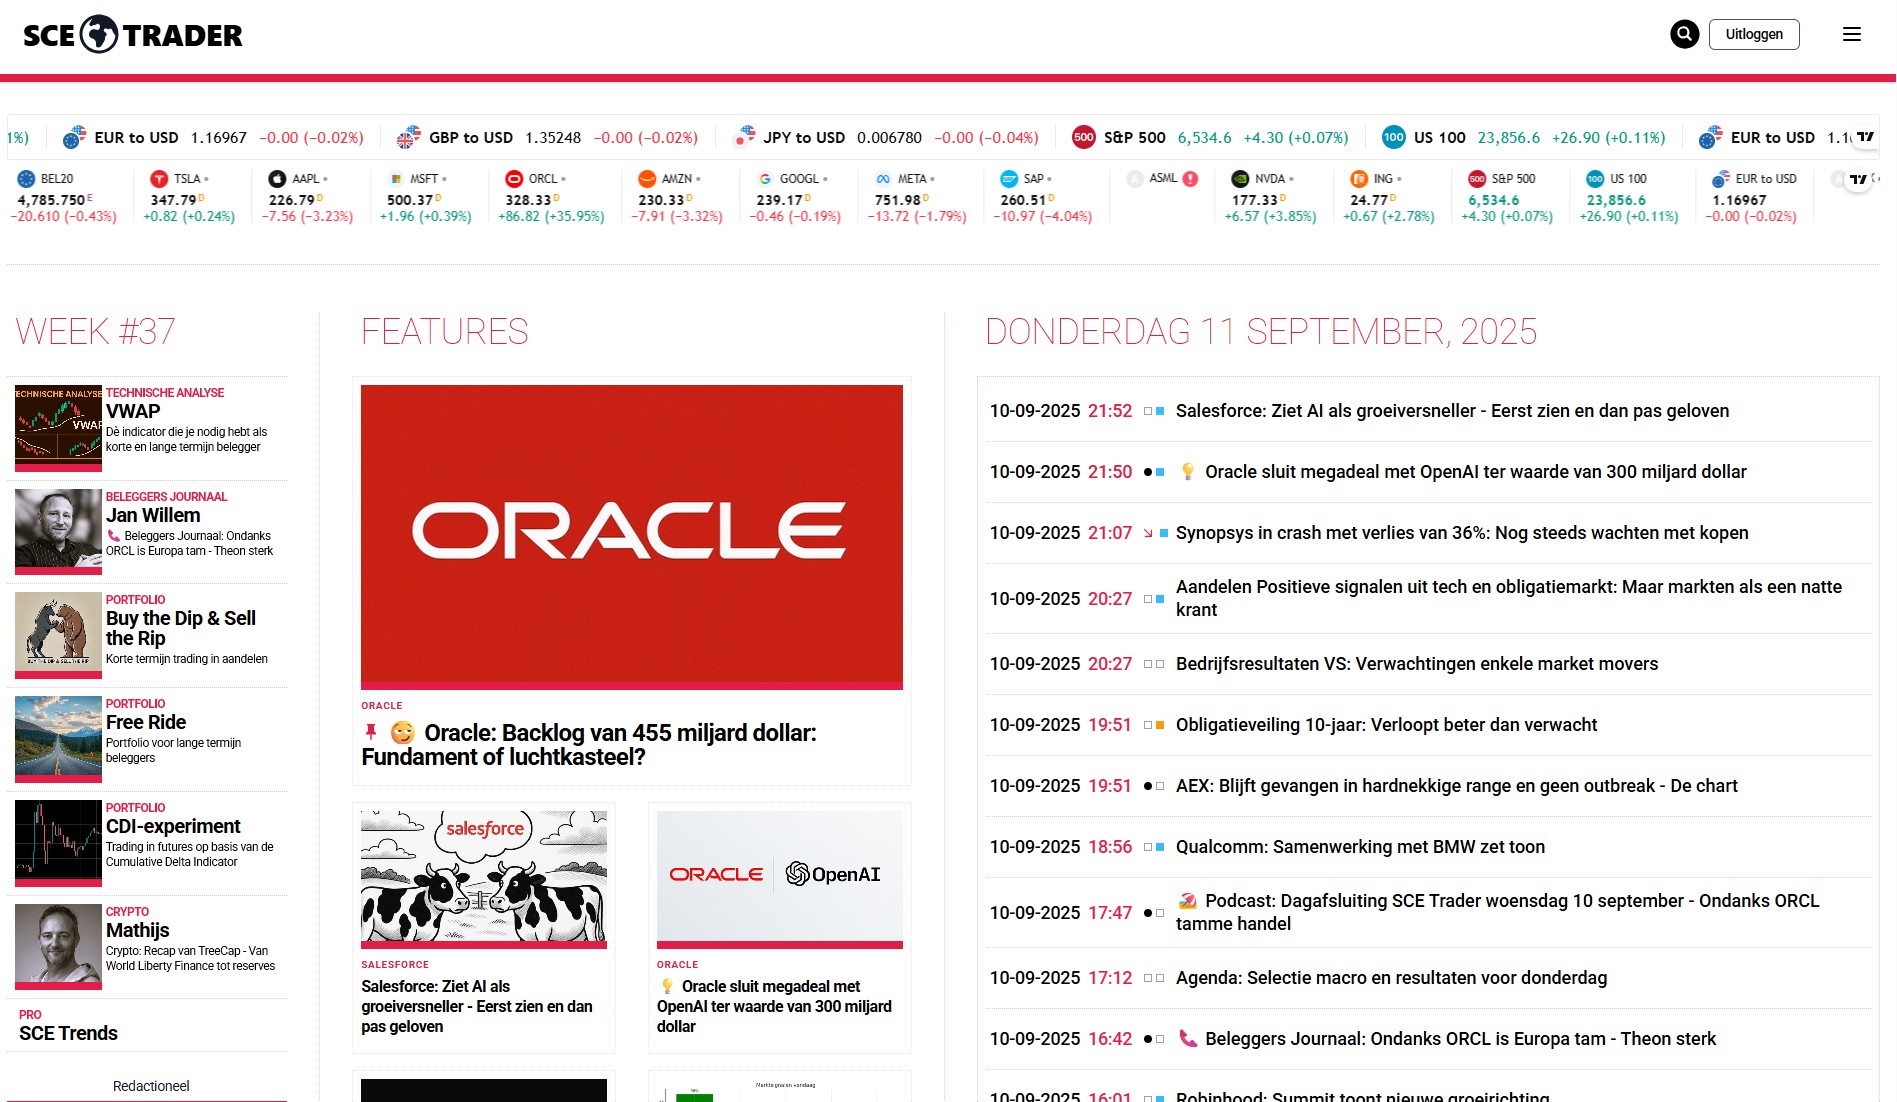Click the lightbulb icon in the 21:50 news row
The image size is (1897, 1102).
click(x=1187, y=472)
